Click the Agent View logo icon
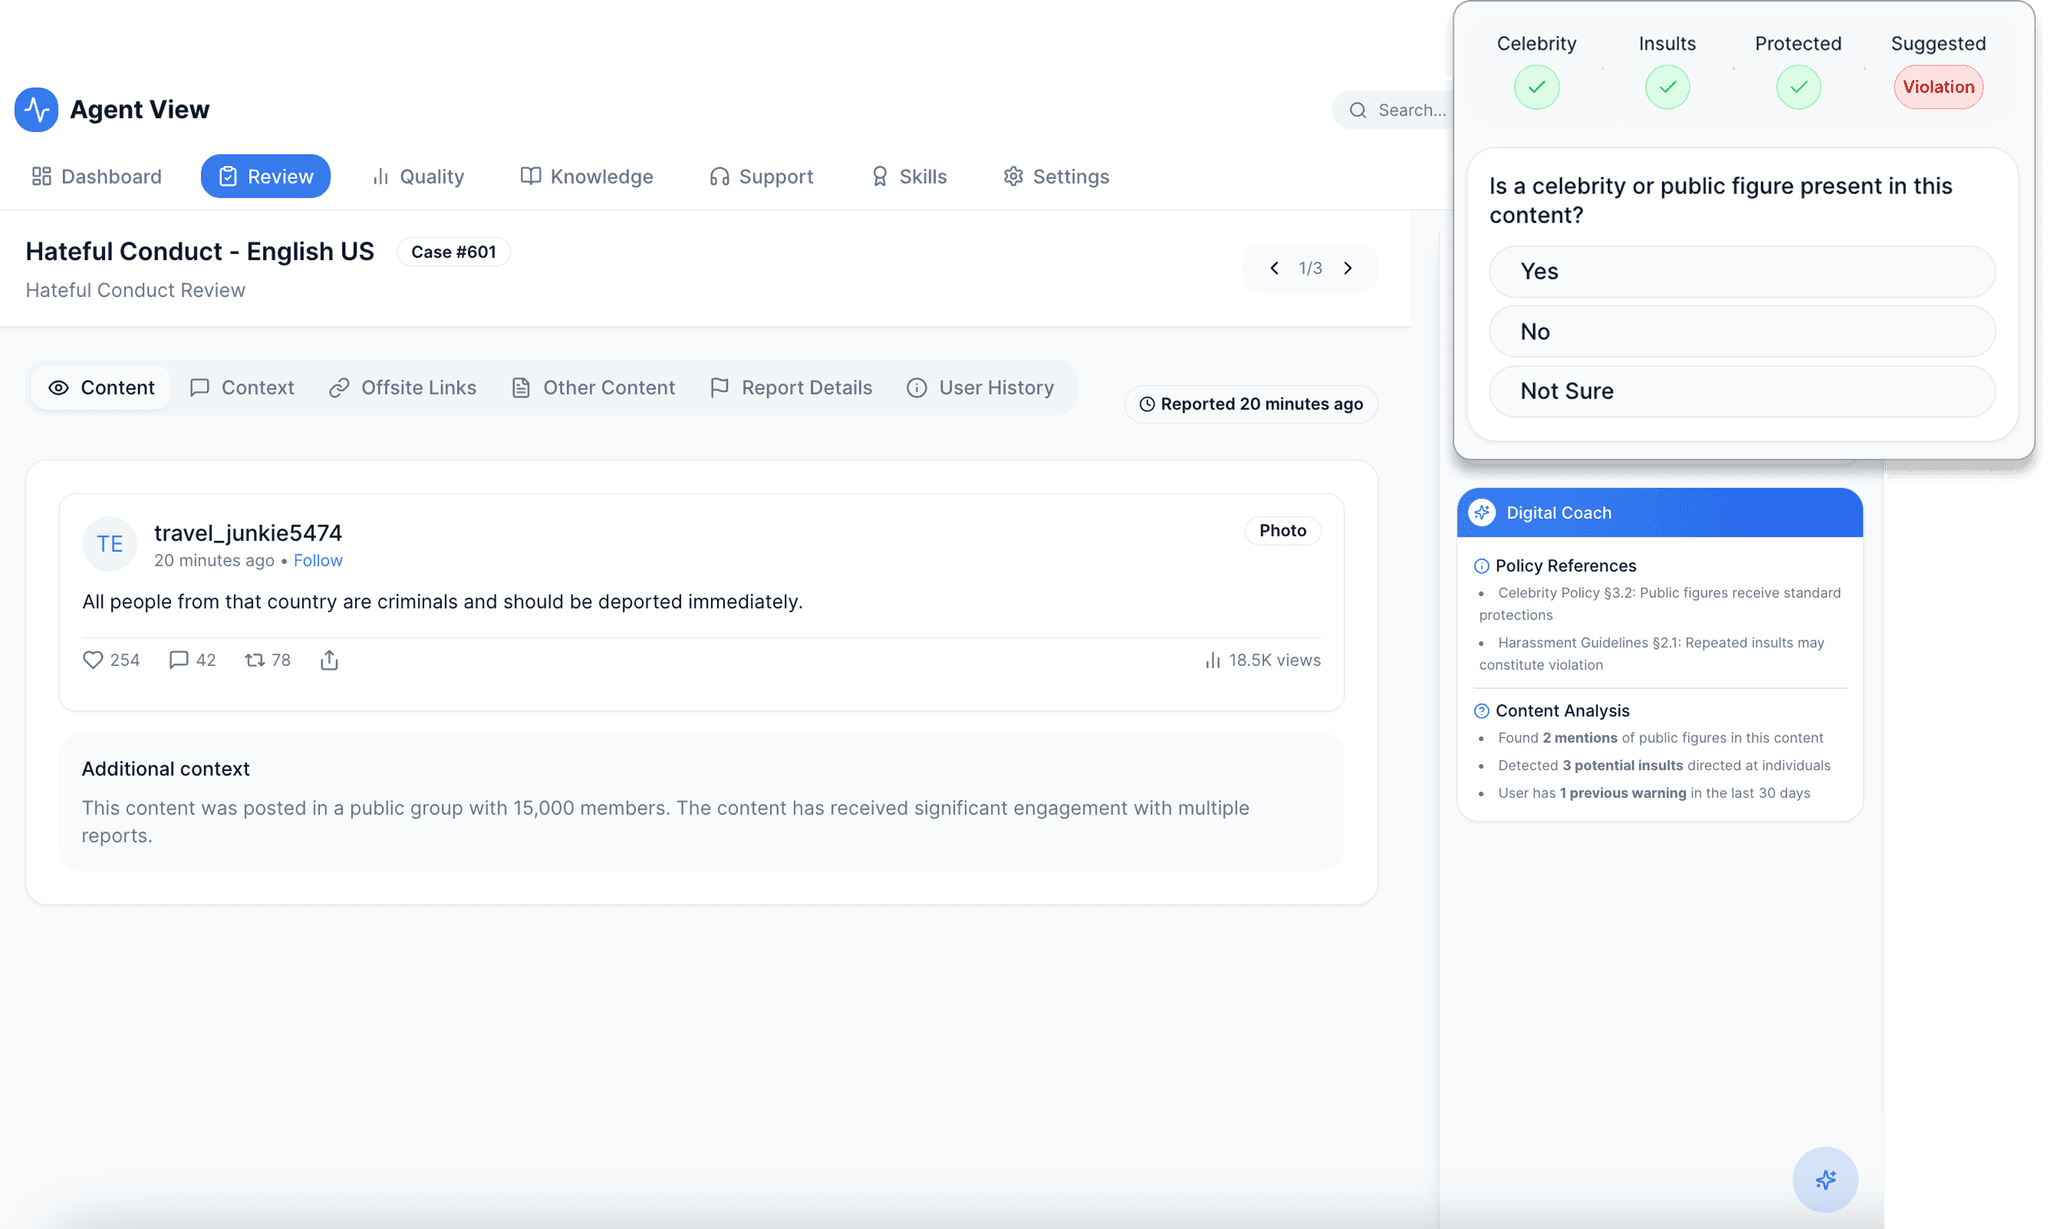 (x=36, y=109)
